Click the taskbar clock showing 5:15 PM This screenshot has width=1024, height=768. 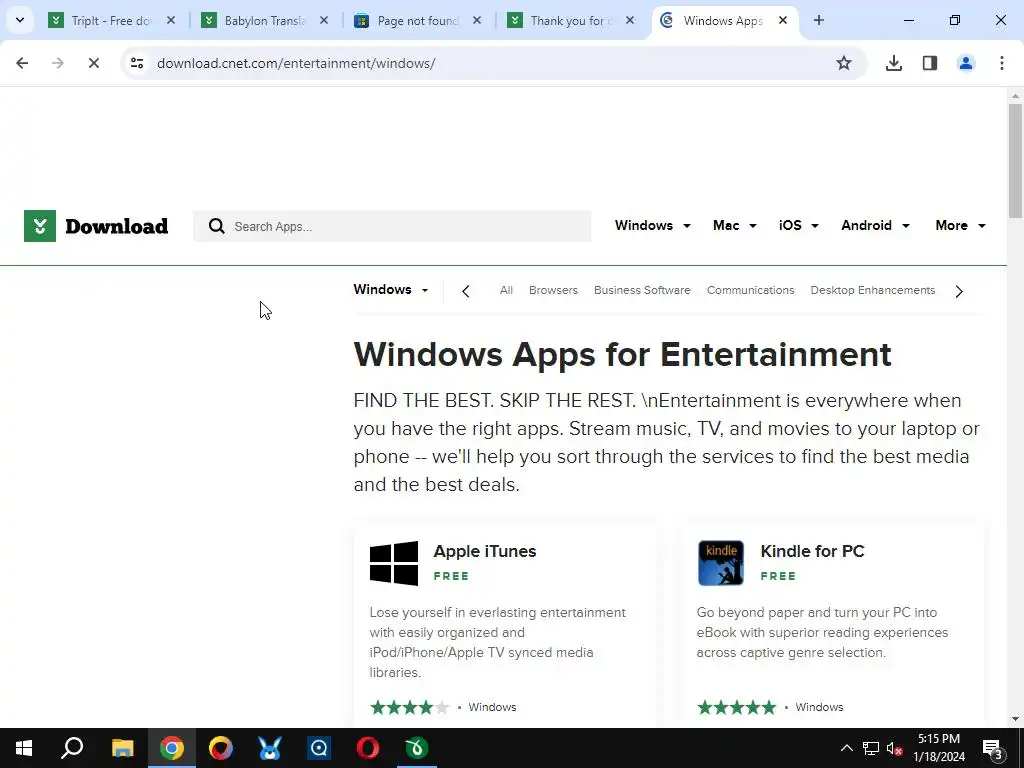click(938, 748)
